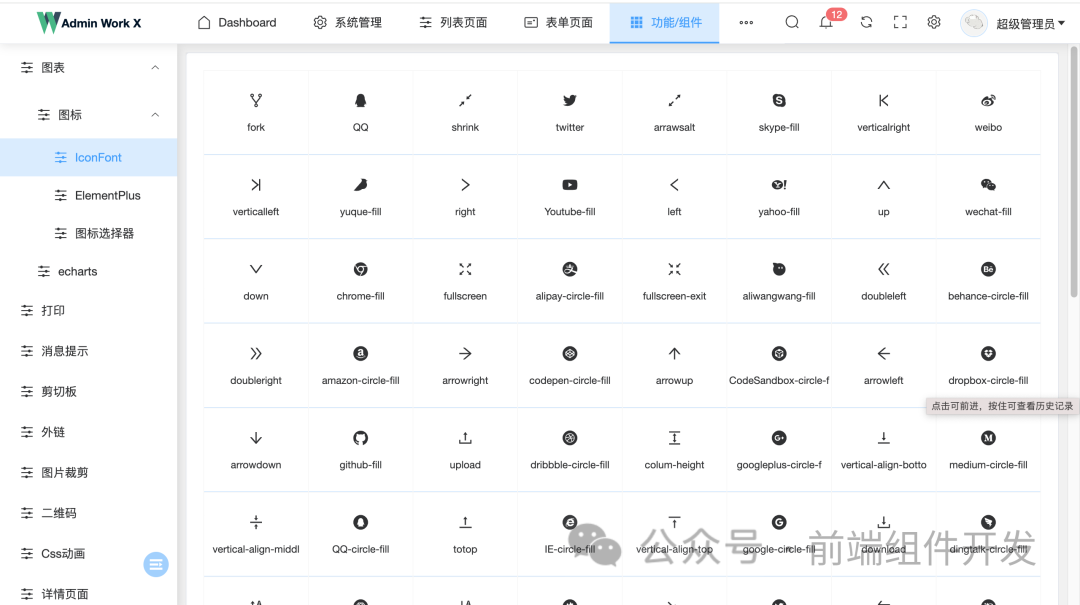Viewport: 1080px width, 605px height.
Task: Click the blue floating menu toggle button
Action: 156,564
